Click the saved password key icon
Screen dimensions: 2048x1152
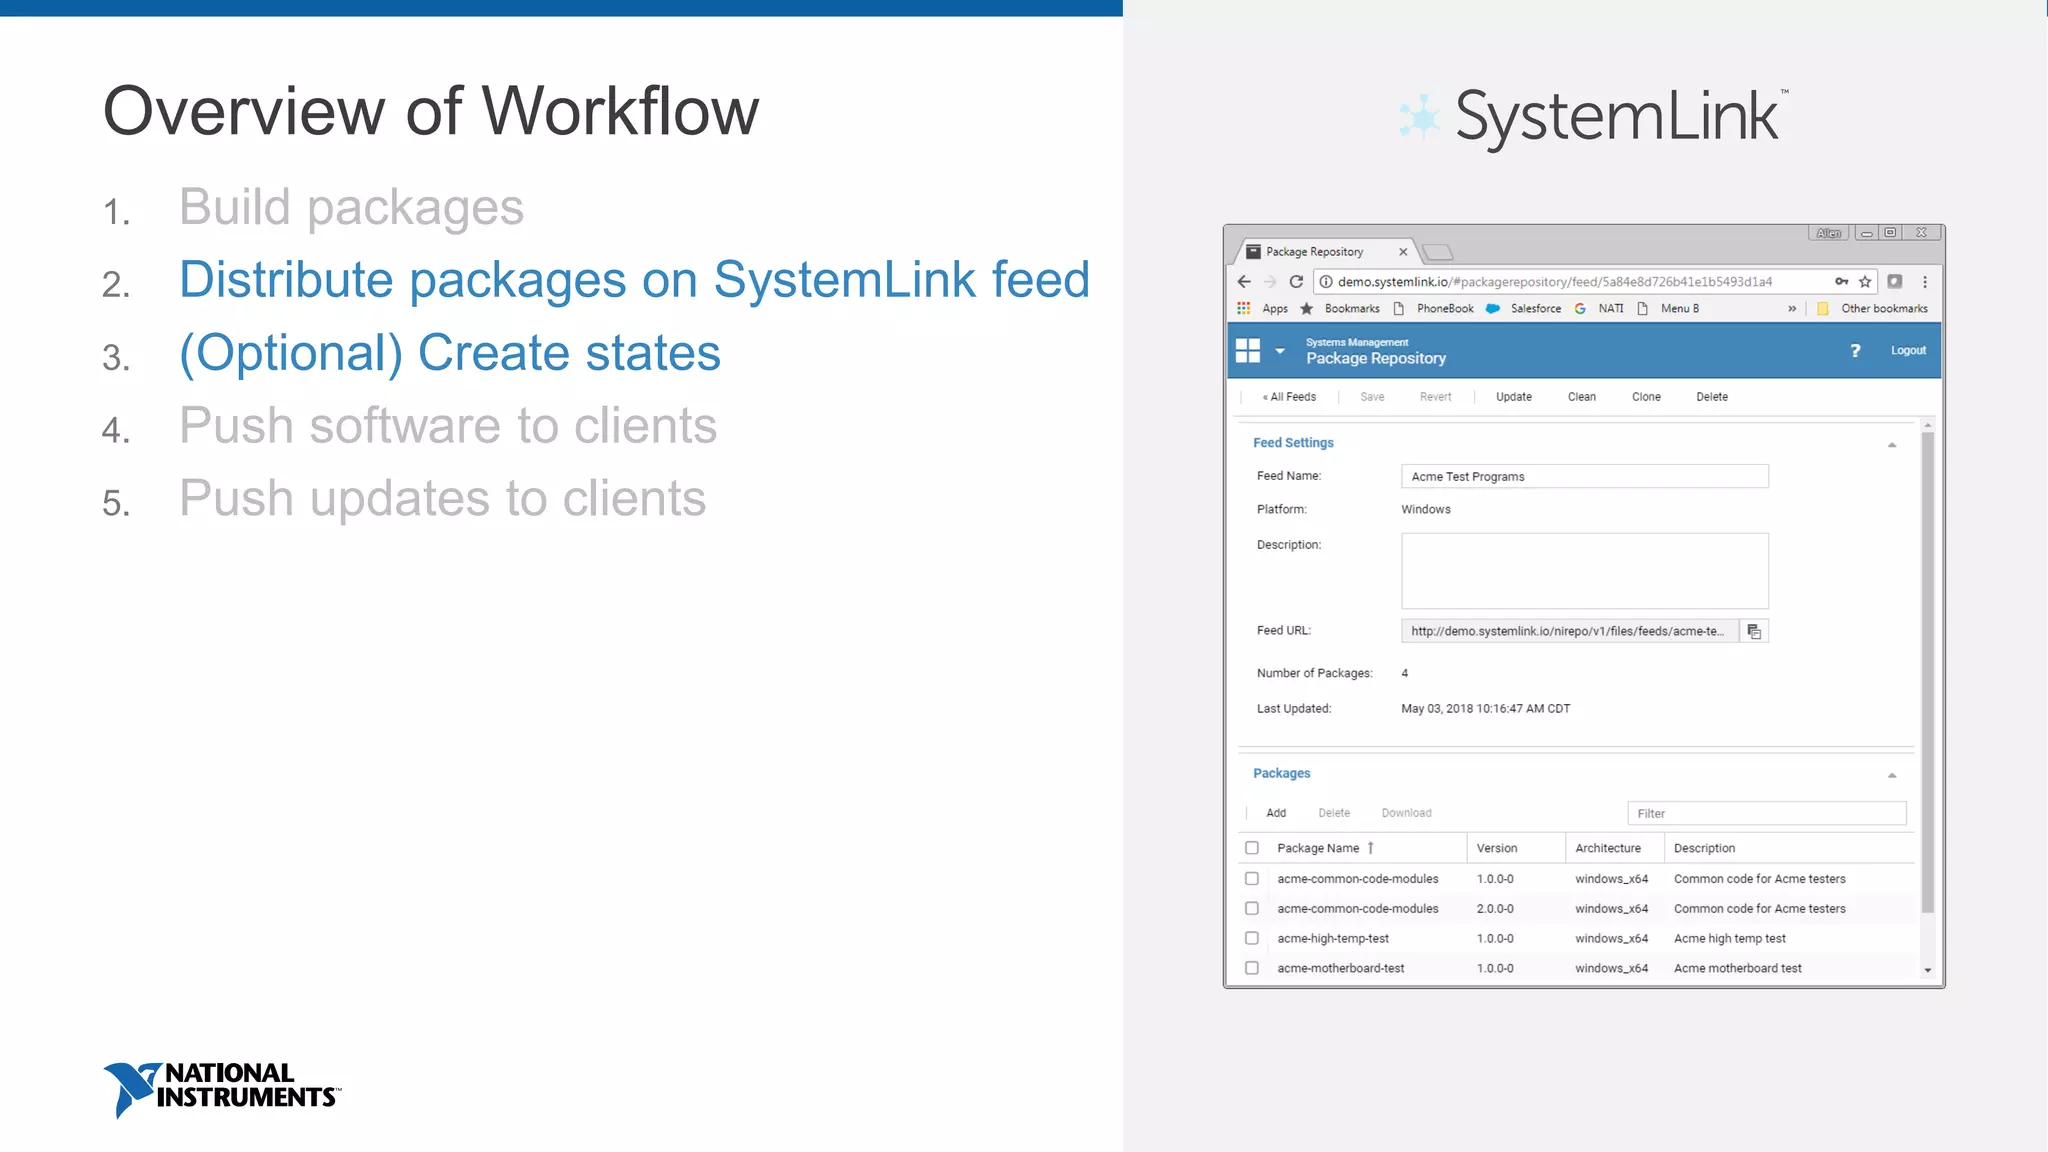[x=1841, y=282]
